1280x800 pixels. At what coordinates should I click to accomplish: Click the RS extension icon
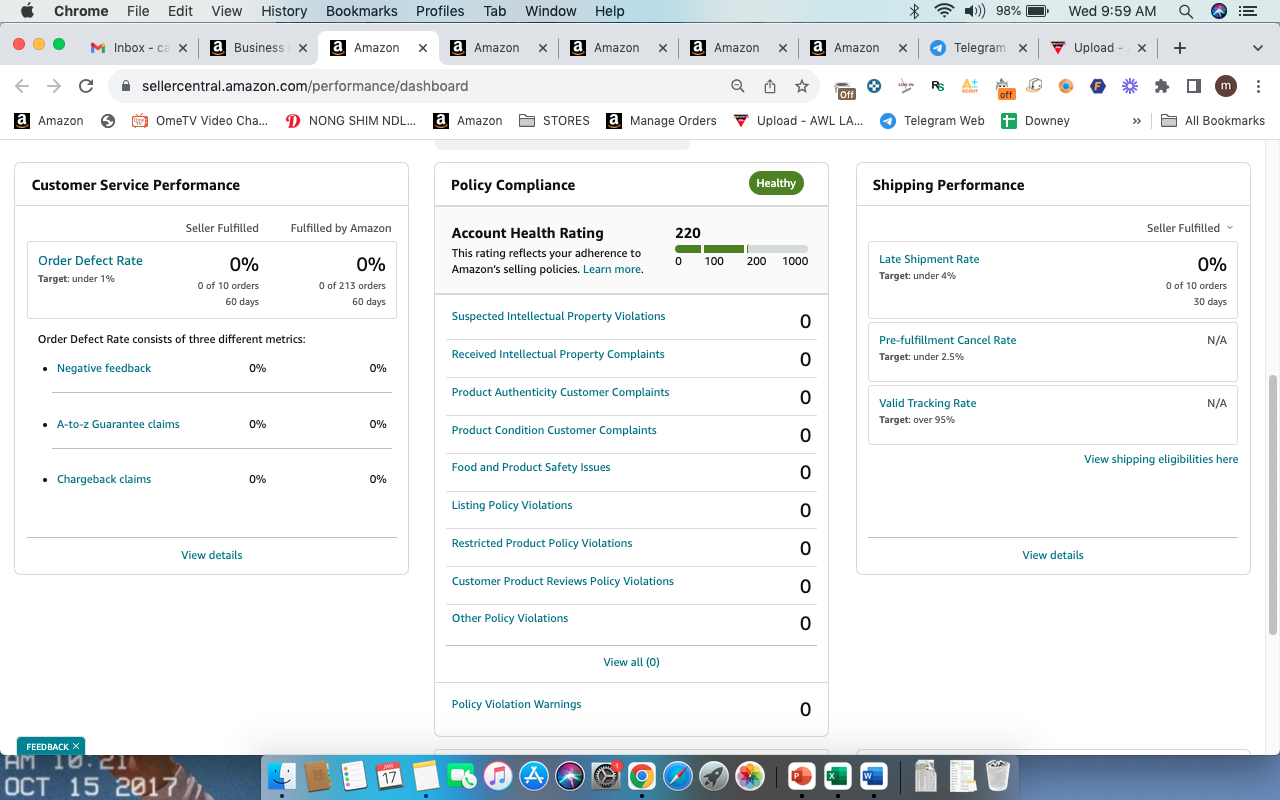coord(938,86)
